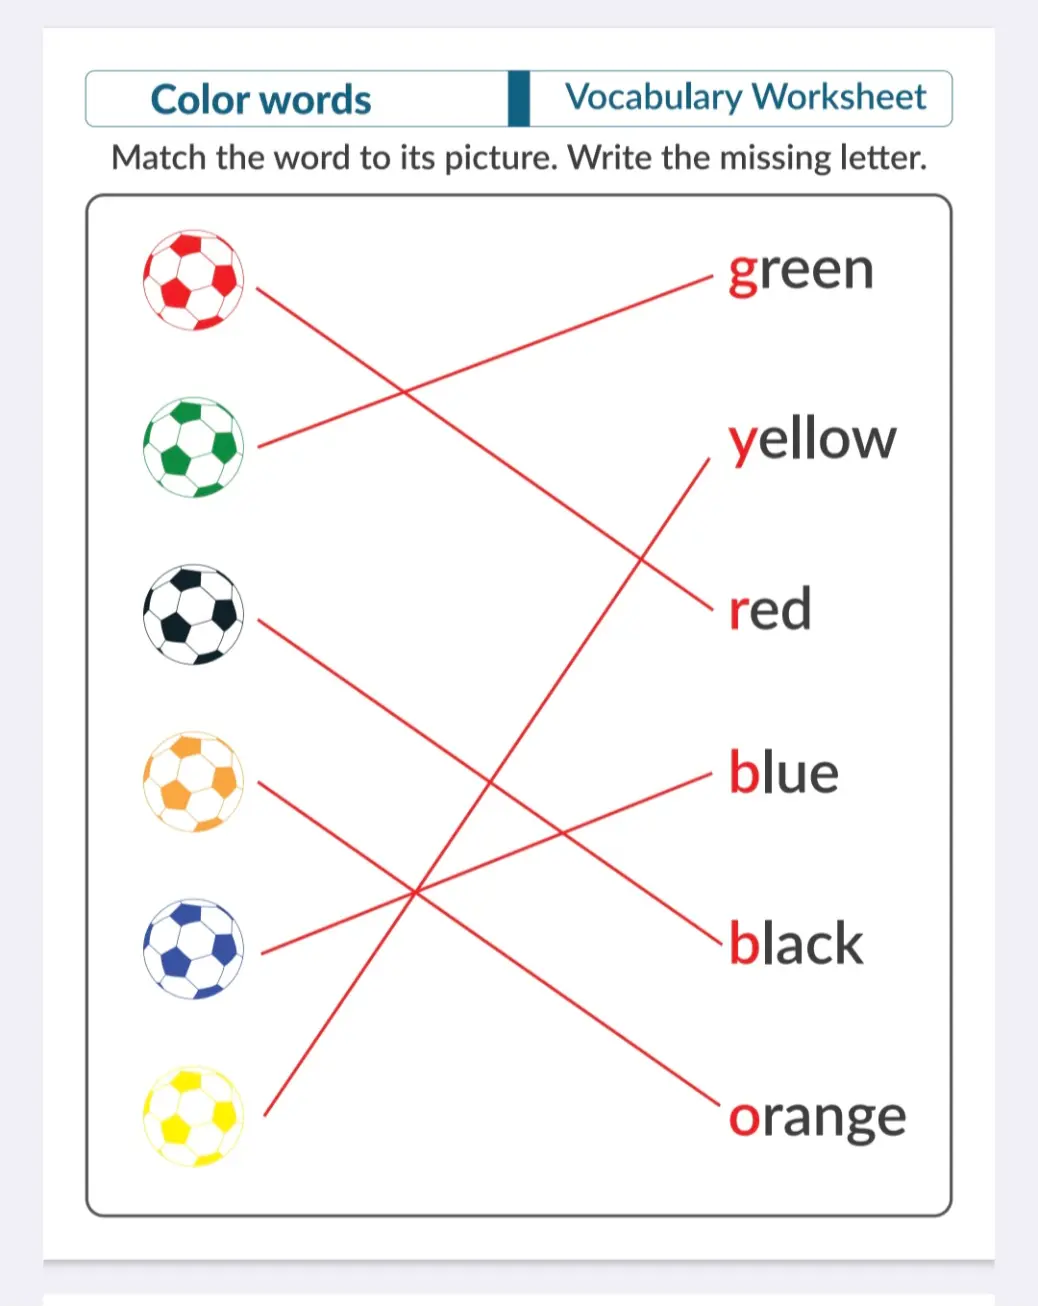This screenshot has width=1038, height=1306.
Task: Tap the red letter "y" in yellow
Action: coord(743,443)
